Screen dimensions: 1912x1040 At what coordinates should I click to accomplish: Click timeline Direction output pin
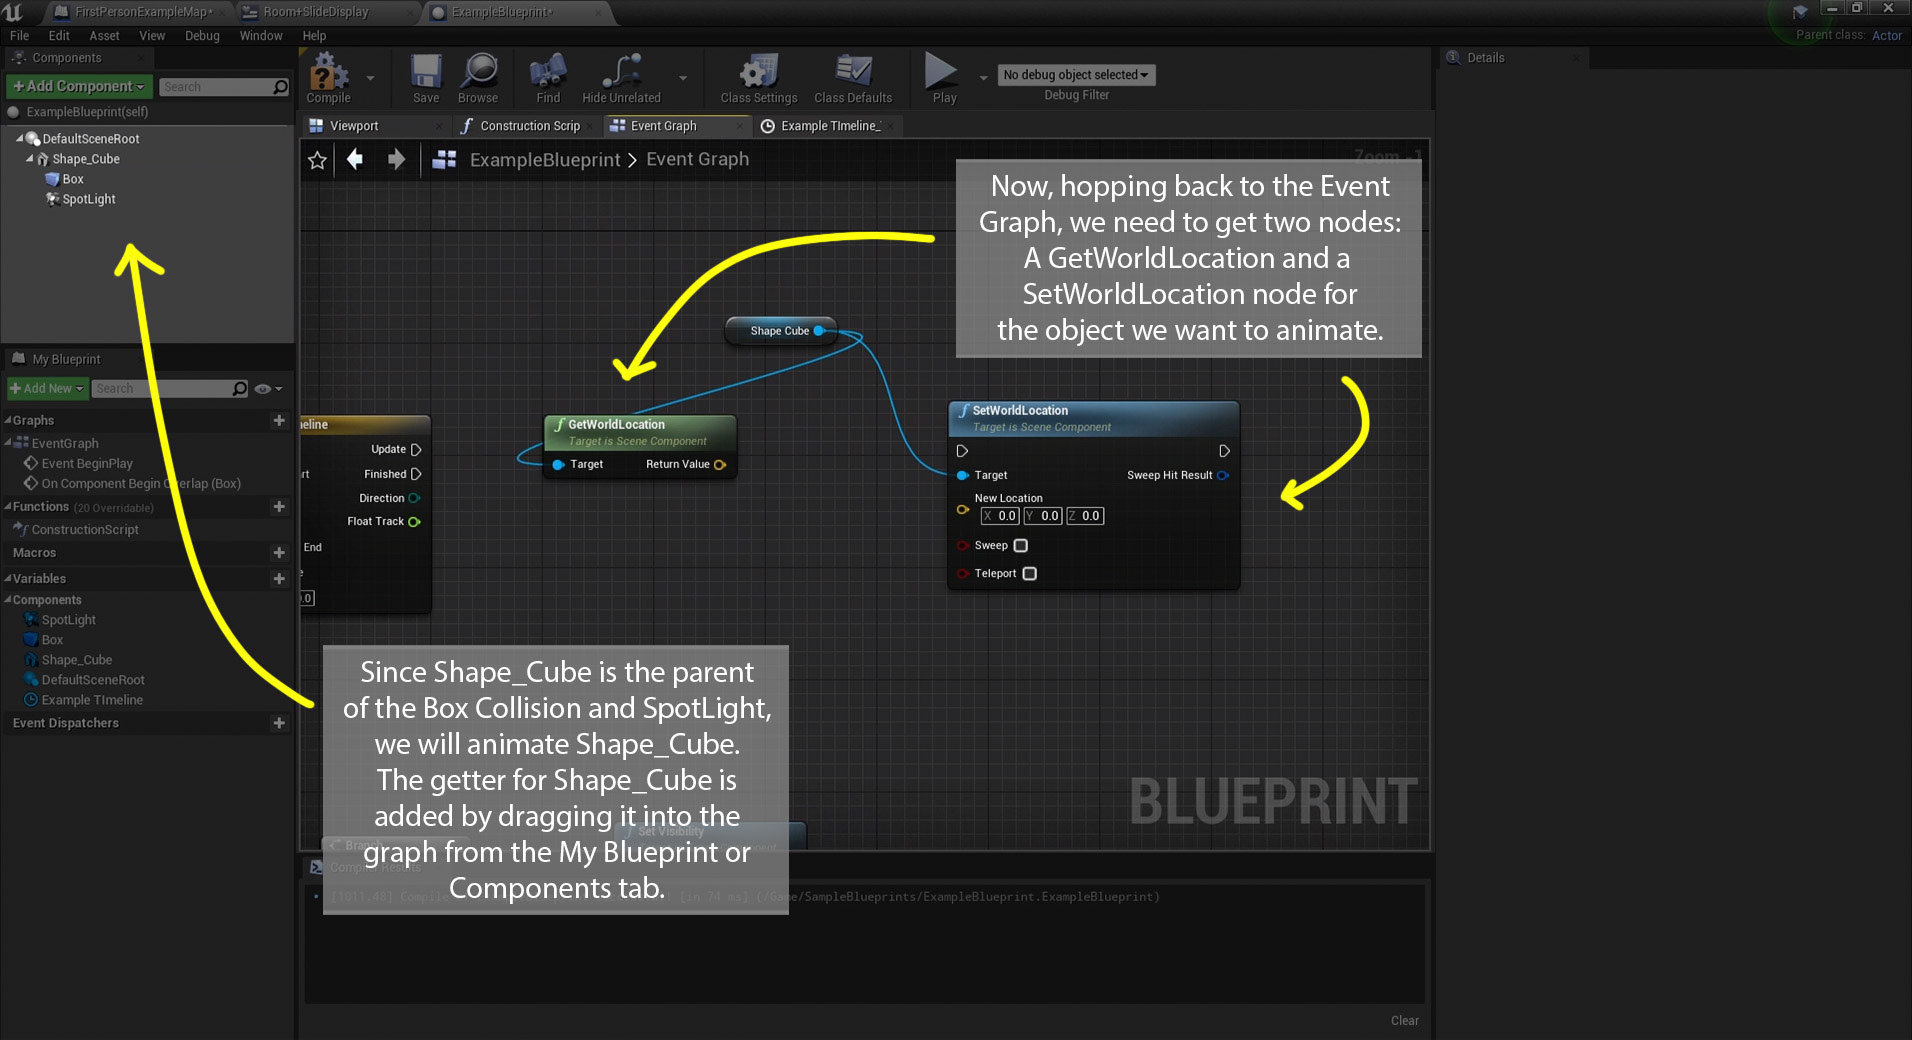tap(414, 498)
